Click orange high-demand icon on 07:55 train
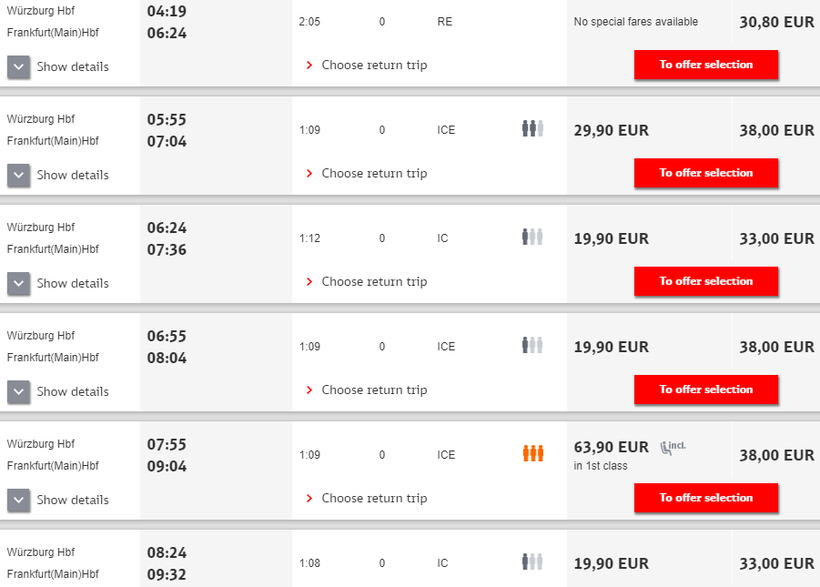The image size is (820, 587). tap(533, 454)
